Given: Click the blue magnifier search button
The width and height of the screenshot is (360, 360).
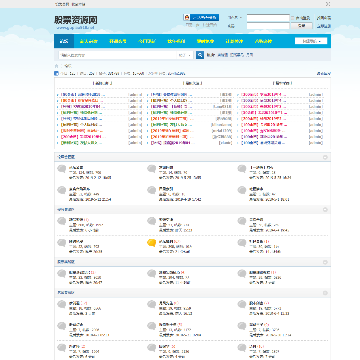Looking at the screenshot, I should click(x=200, y=55).
